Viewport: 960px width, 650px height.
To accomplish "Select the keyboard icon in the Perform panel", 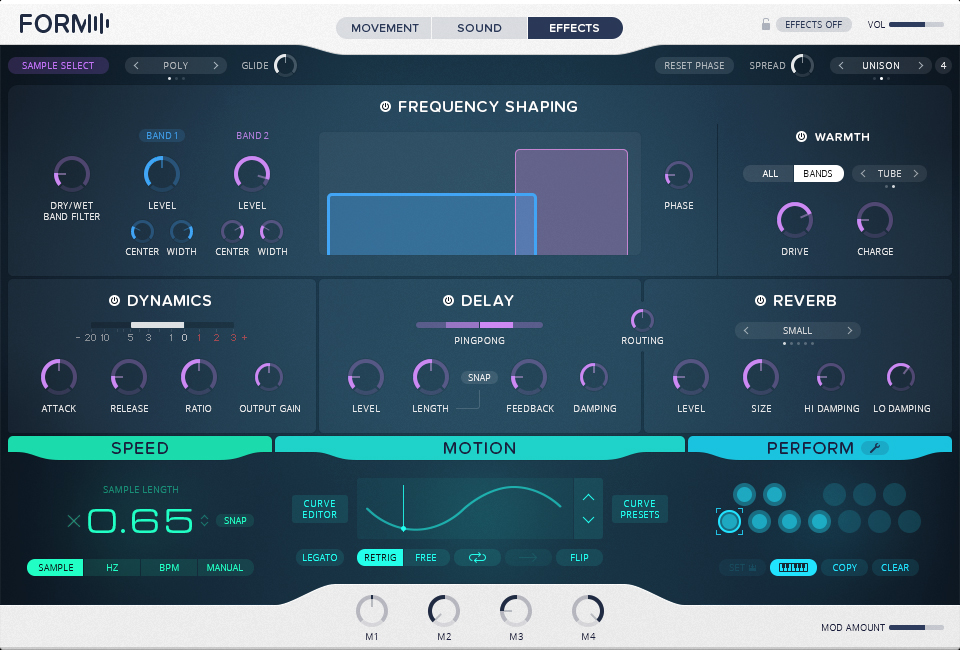I will click(793, 567).
